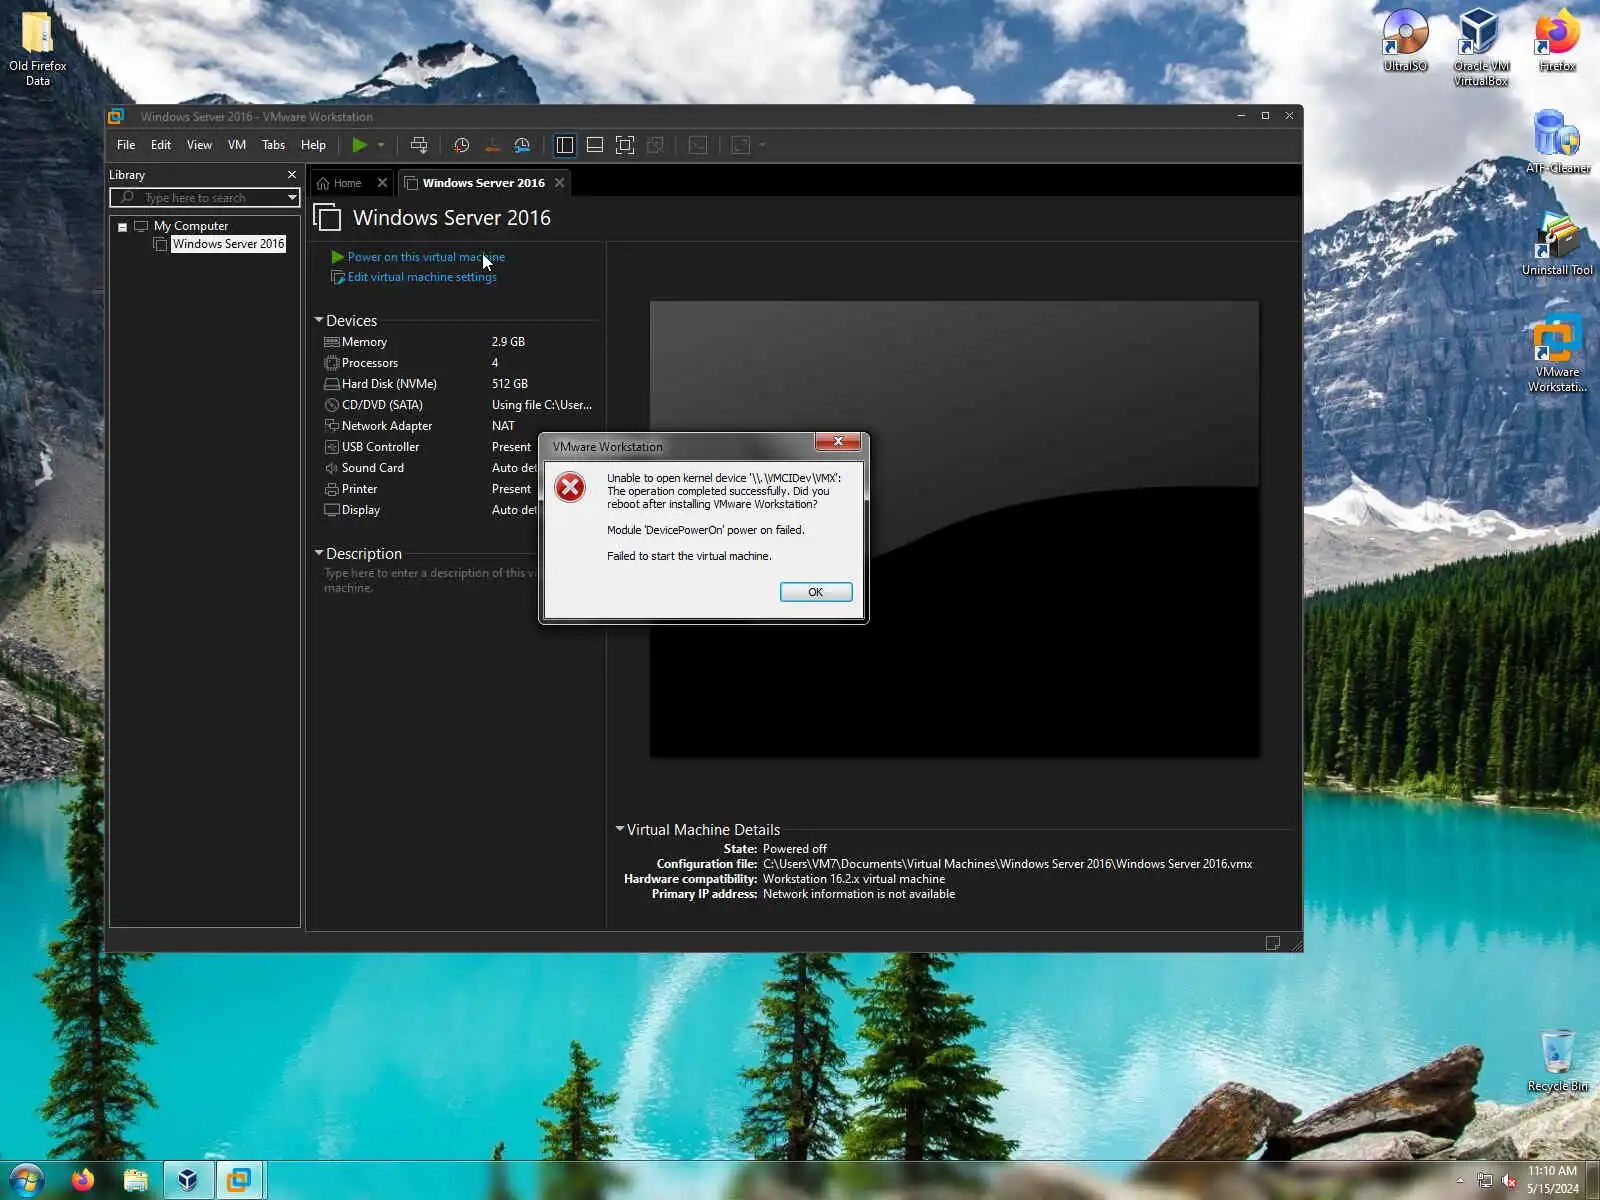Click the green Power On toolbar button
The width and height of the screenshot is (1600, 1200).
pyautogui.click(x=359, y=145)
